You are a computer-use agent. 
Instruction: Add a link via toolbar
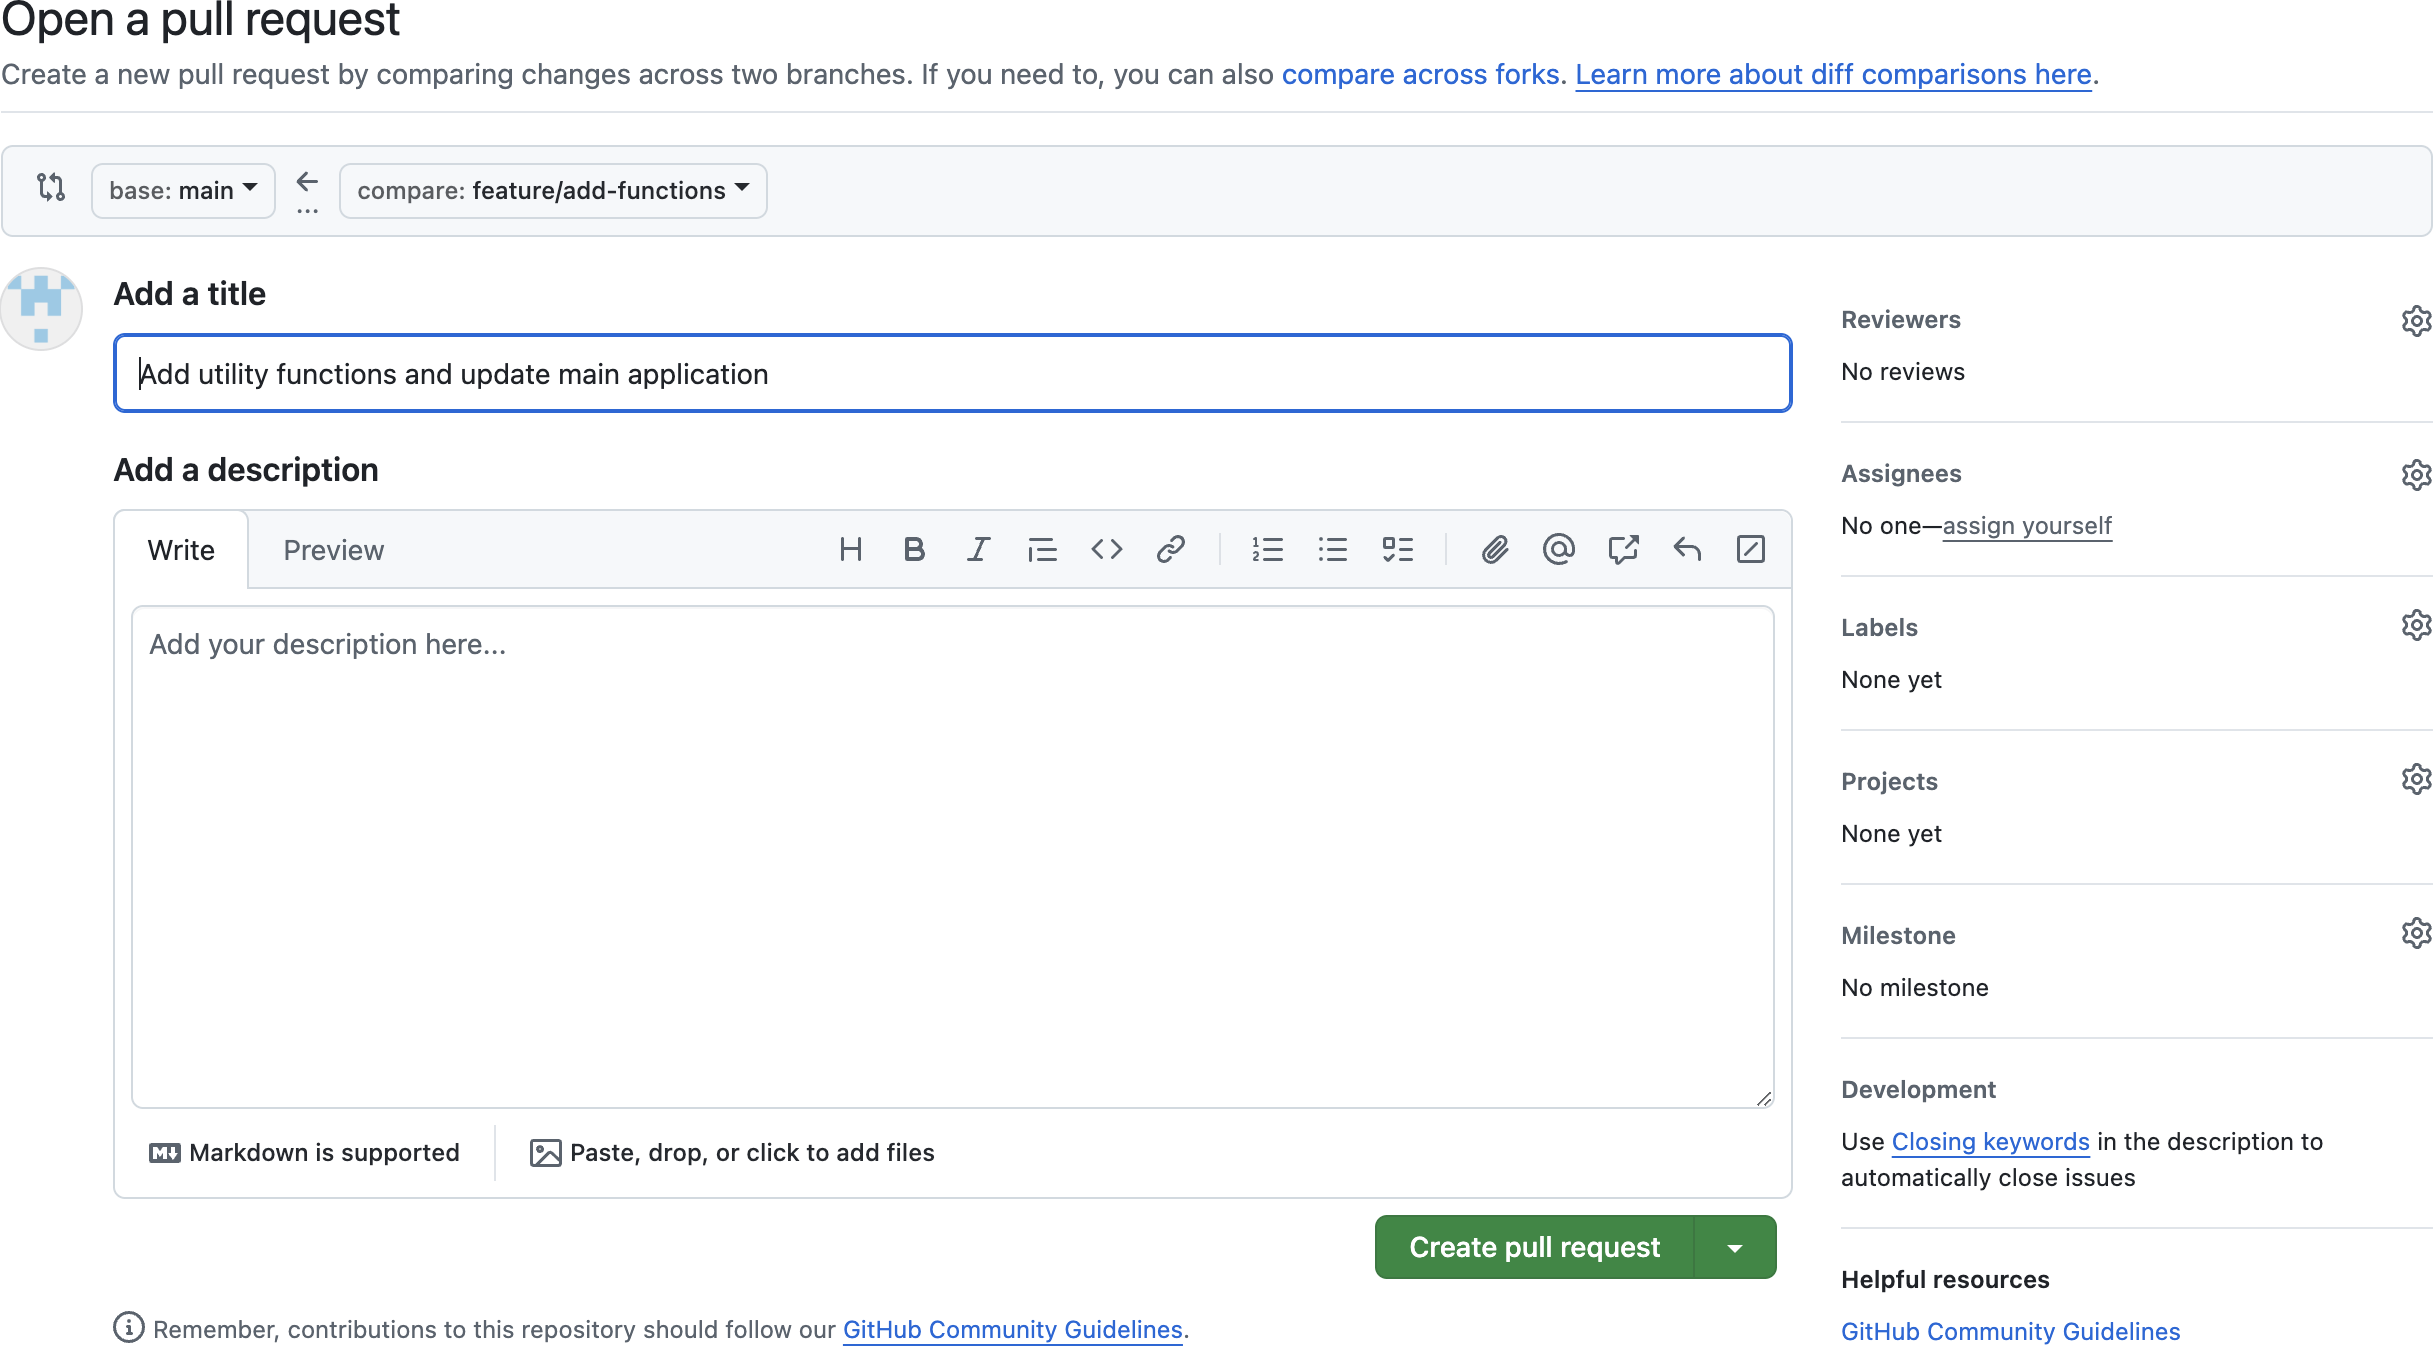click(1170, 549)
